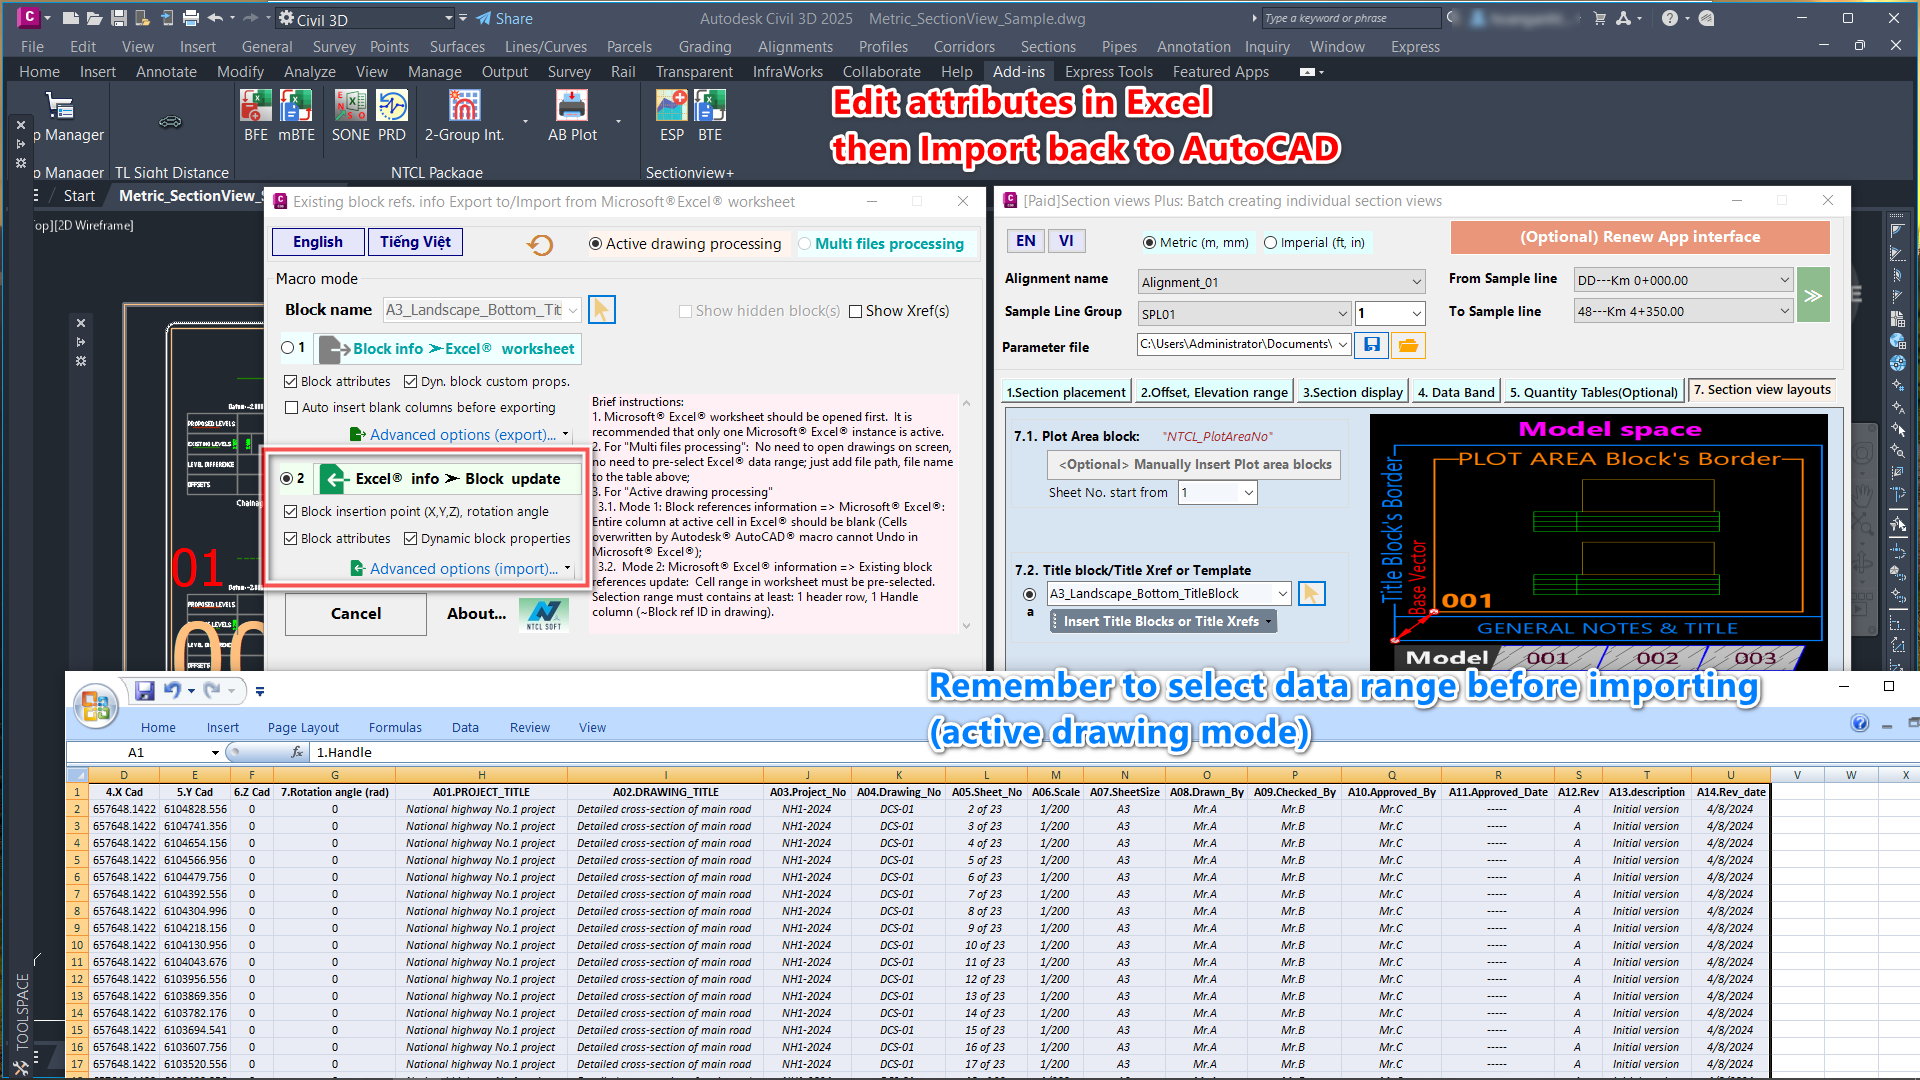Screen dimensions: 1920x1080
Task: Toggle Auto insert blank columns checkbox
Action: [292, 408]
